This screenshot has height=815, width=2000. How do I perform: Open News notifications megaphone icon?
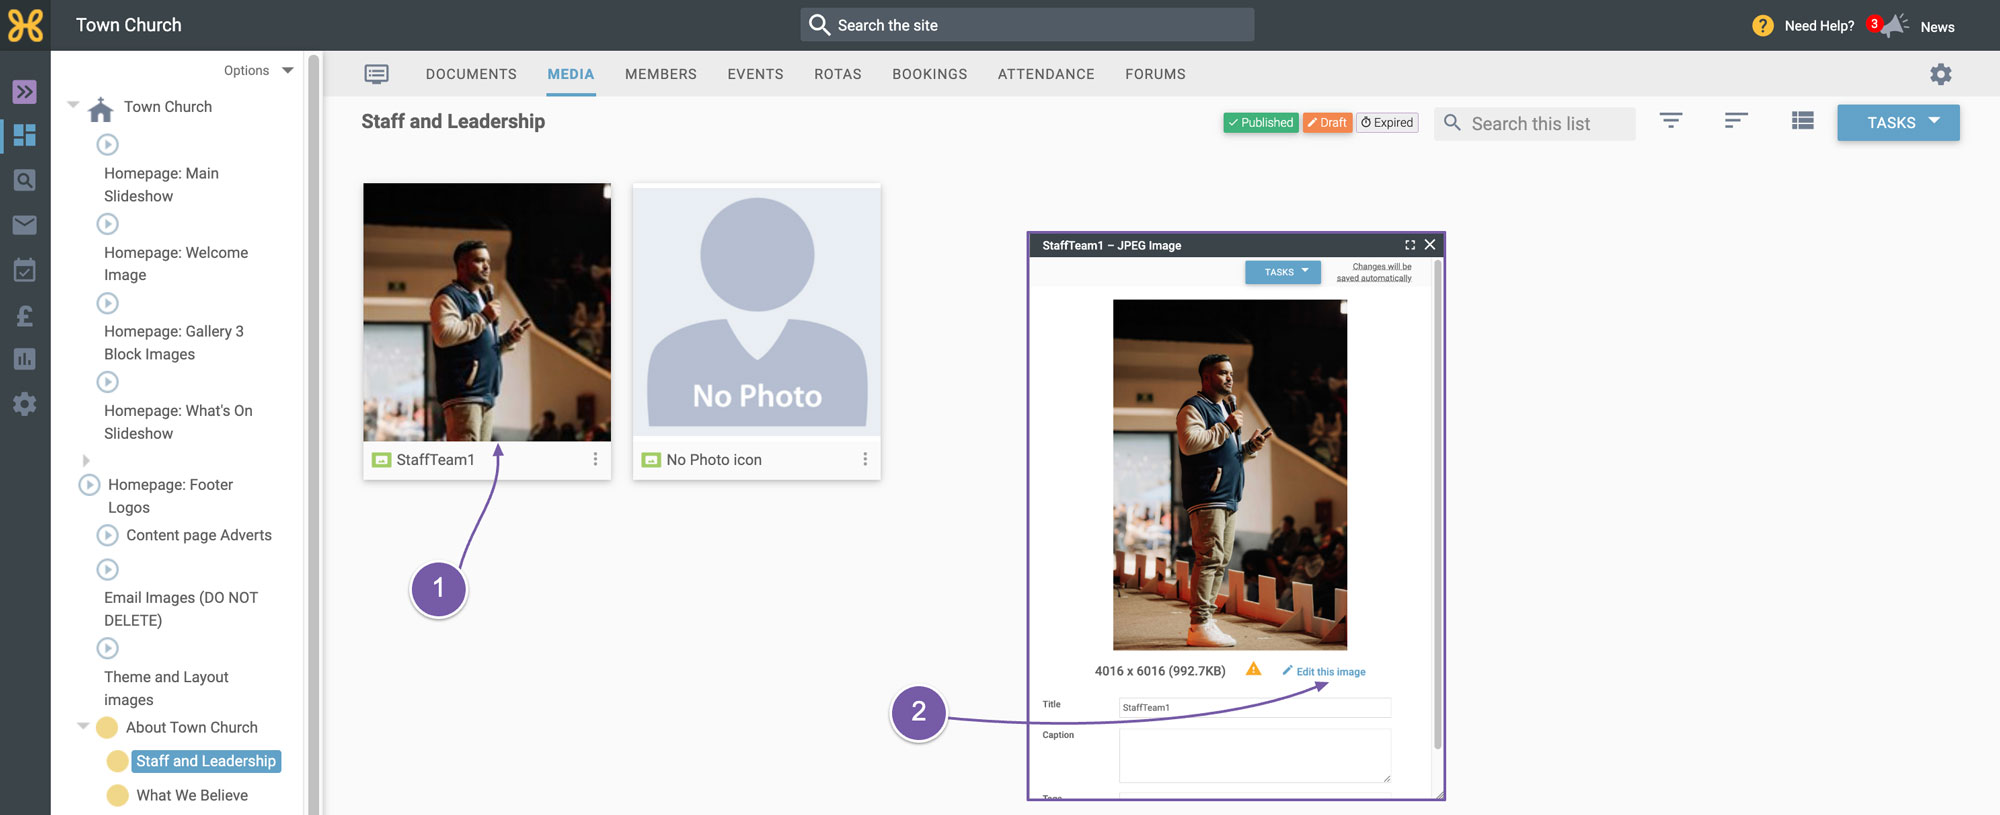click(1895, 26)
